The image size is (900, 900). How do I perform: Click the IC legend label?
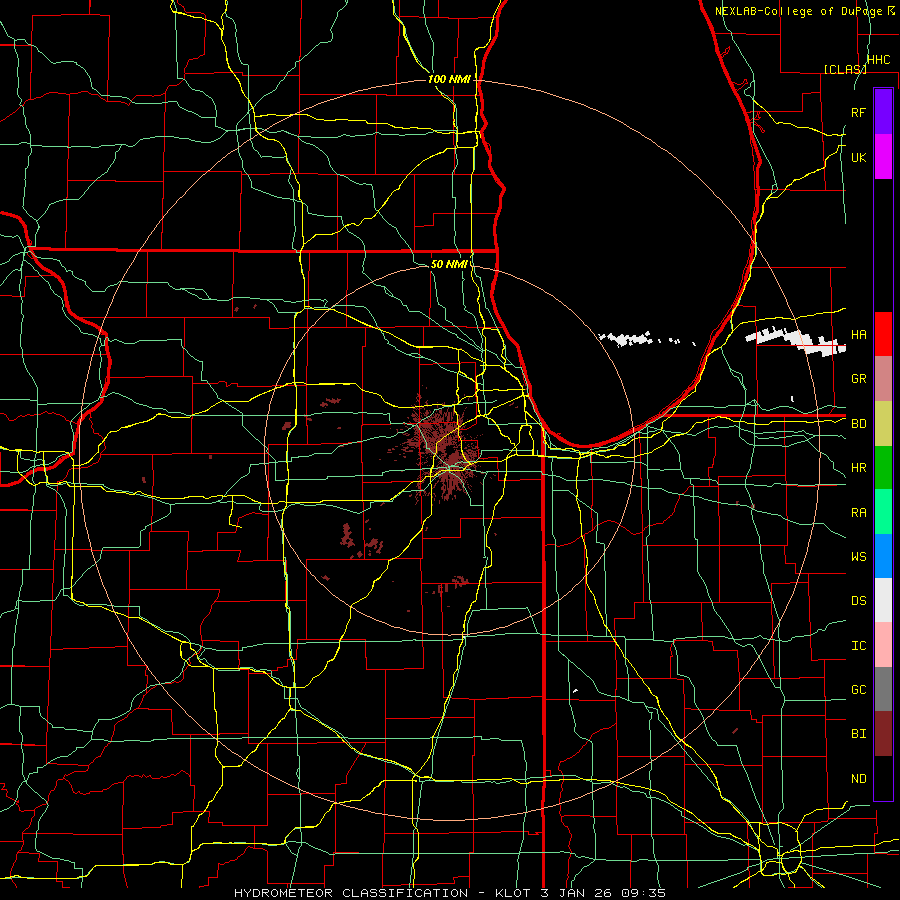coord(858,646)
